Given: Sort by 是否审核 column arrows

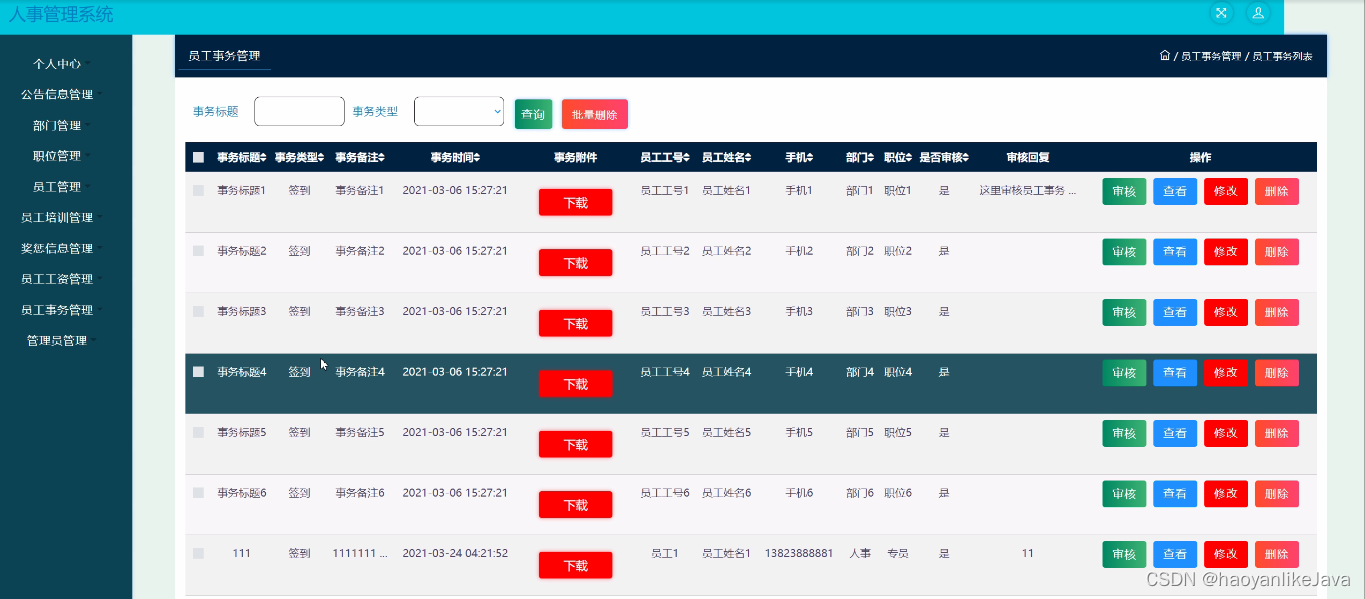Looking at the screenshot, I should [967, 158].
